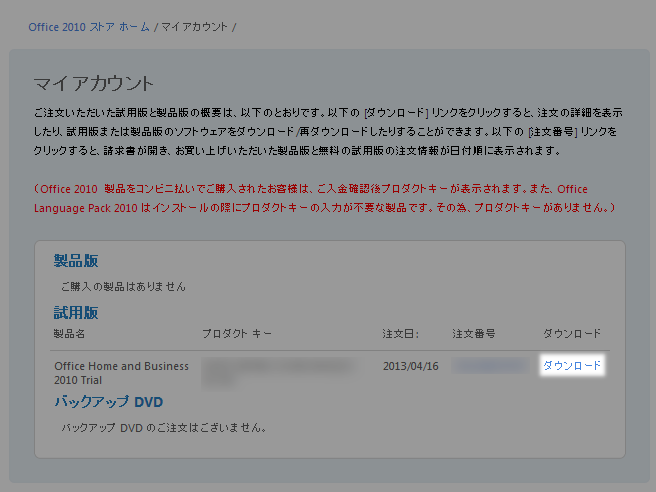Click the highlighted ダウンロード link in the trial row
656x492 pixels.
[x=571, y=366]
